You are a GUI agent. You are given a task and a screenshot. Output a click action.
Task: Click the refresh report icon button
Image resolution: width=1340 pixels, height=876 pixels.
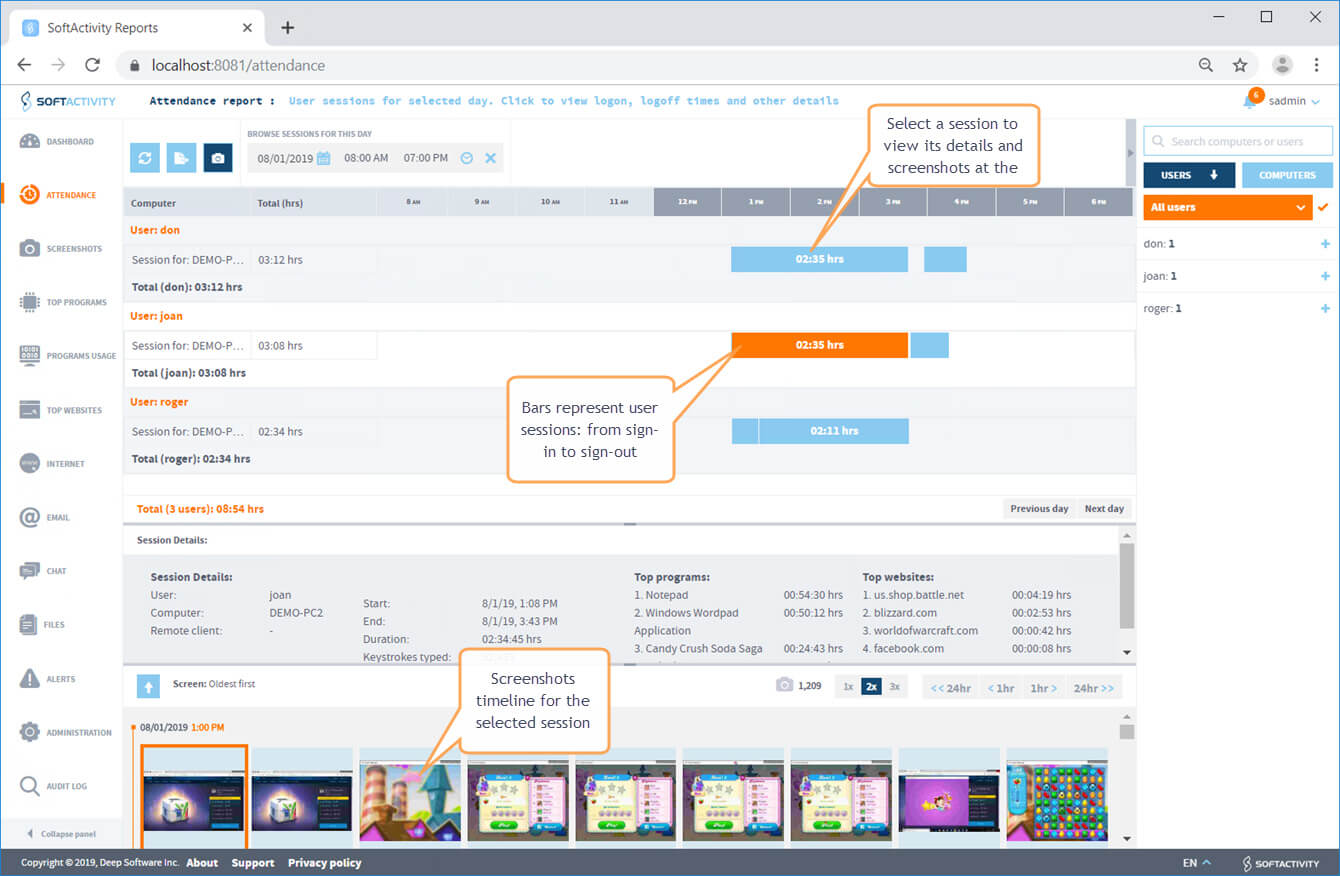click(145, 158)
